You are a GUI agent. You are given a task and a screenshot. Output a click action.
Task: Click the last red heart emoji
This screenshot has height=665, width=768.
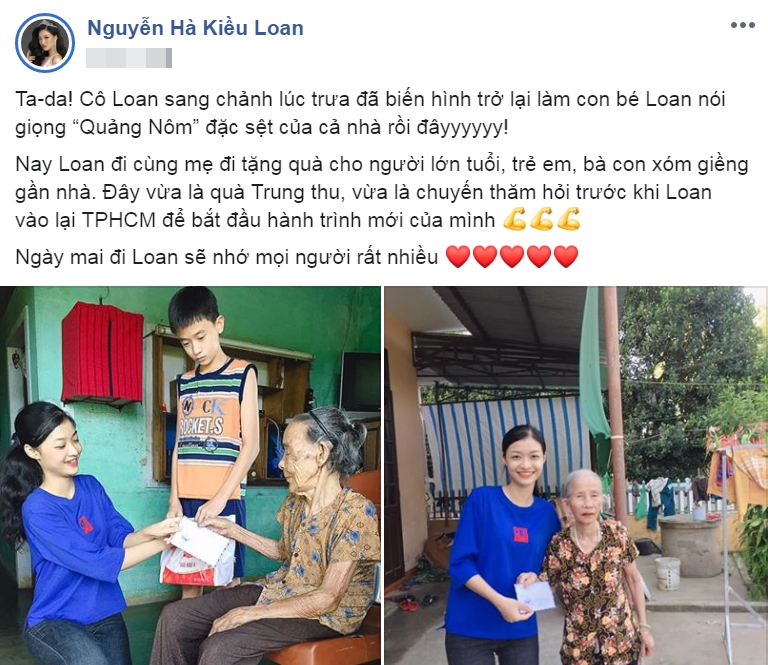point(566,257)
